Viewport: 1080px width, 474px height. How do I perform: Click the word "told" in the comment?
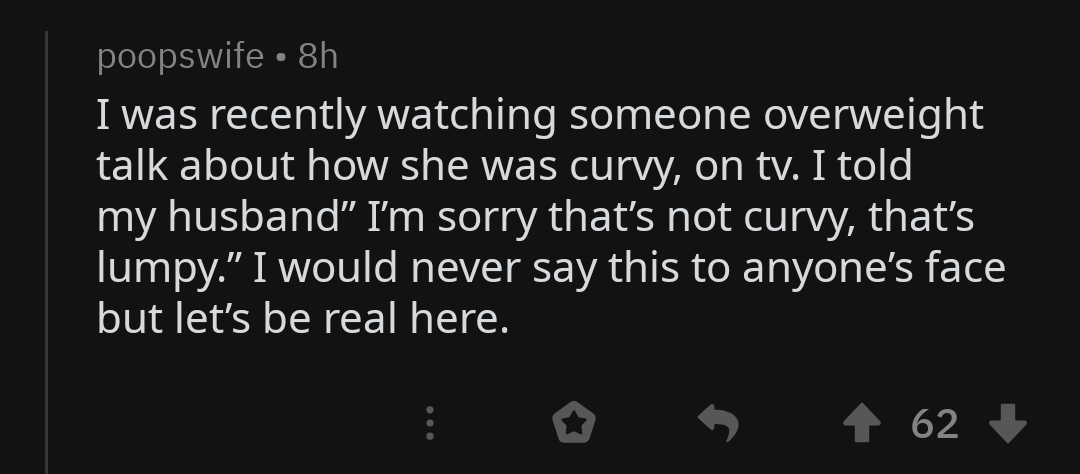[x=875, y=166]
